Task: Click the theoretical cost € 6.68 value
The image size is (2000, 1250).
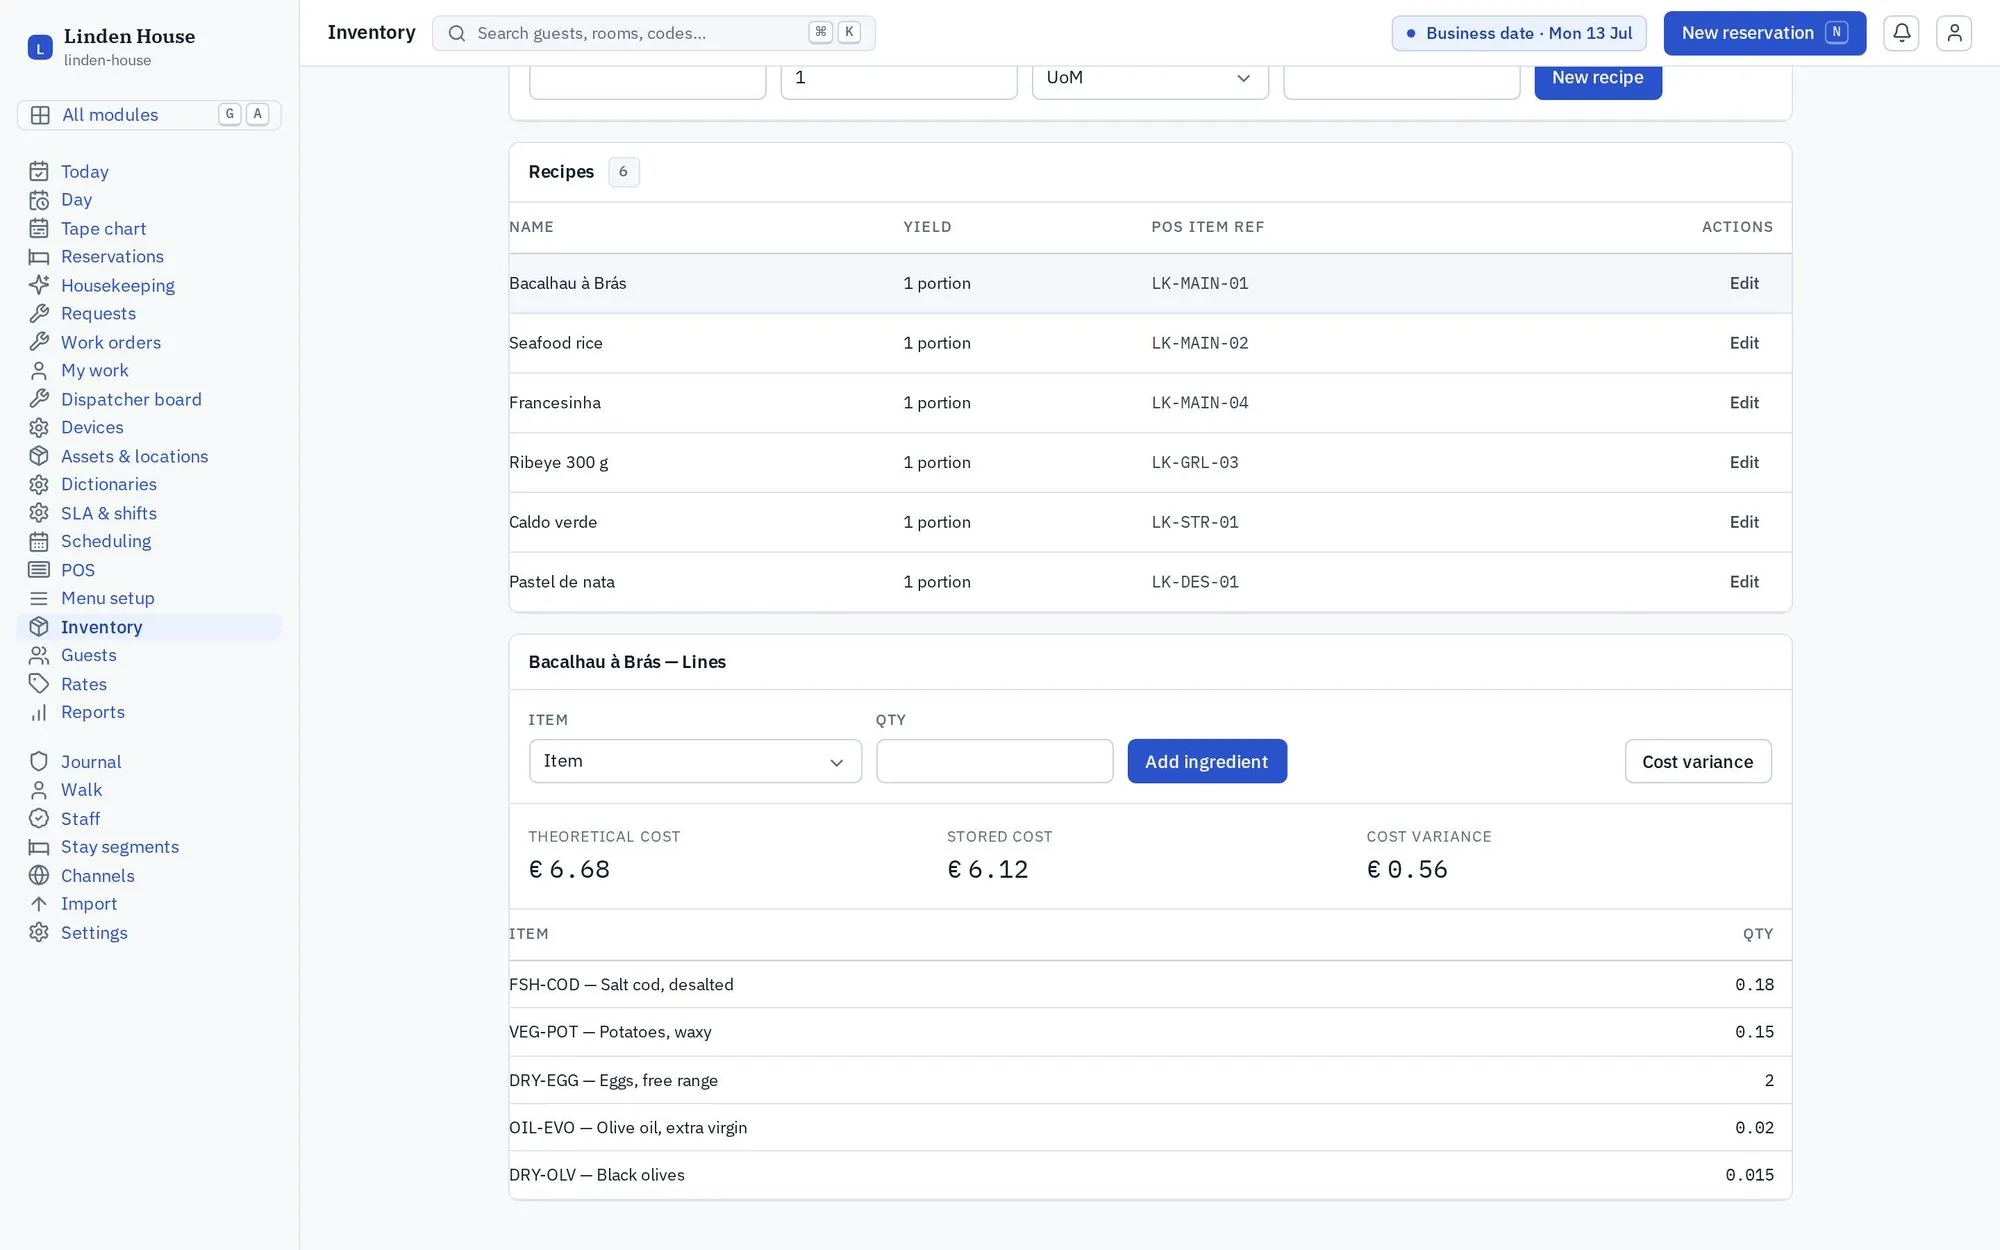Action: pos(569,870)
